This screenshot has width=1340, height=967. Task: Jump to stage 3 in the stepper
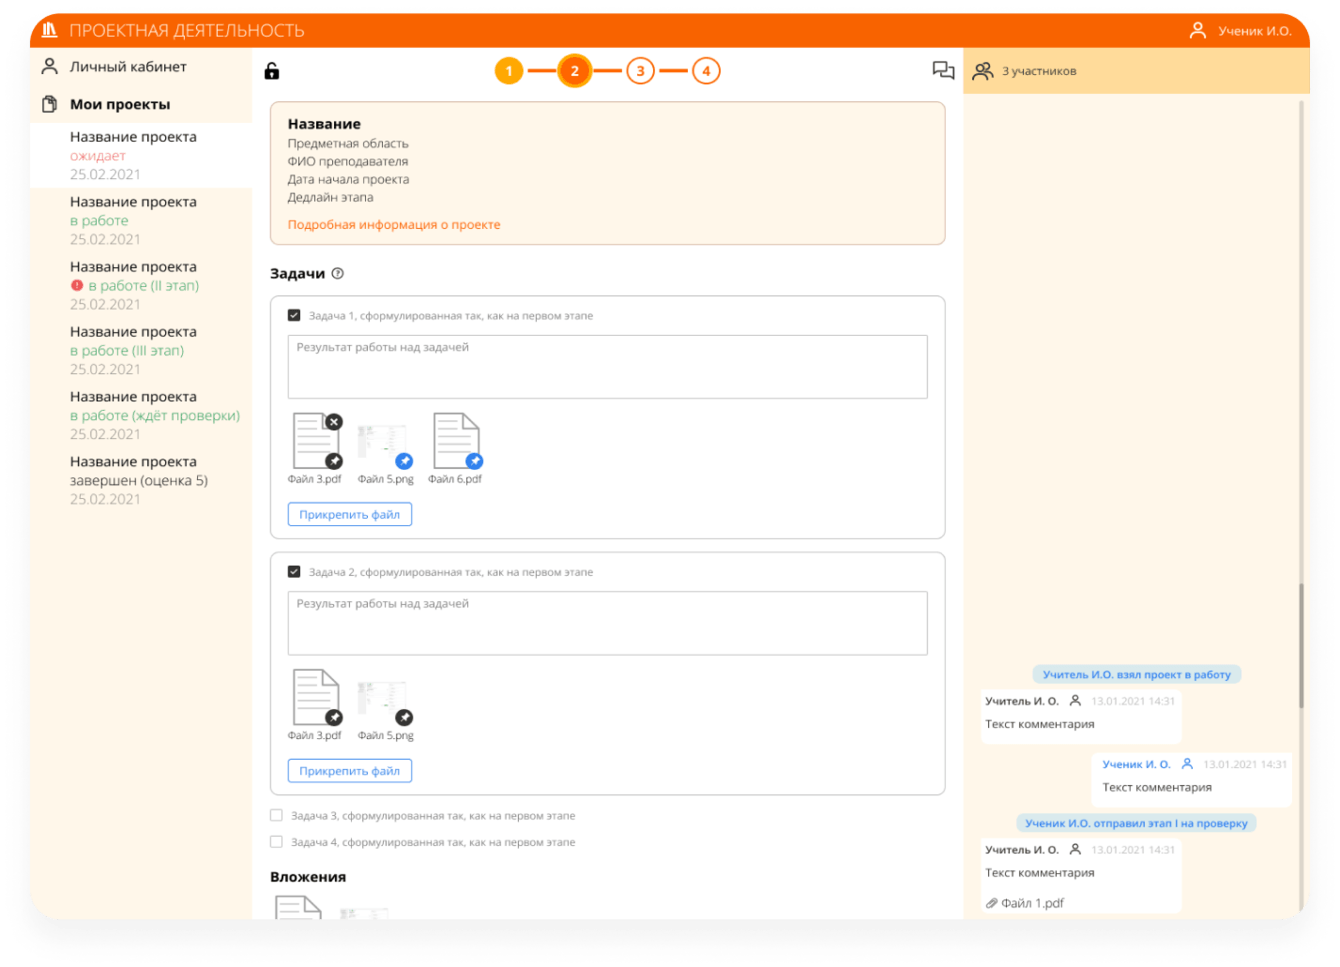click(640, 71)
